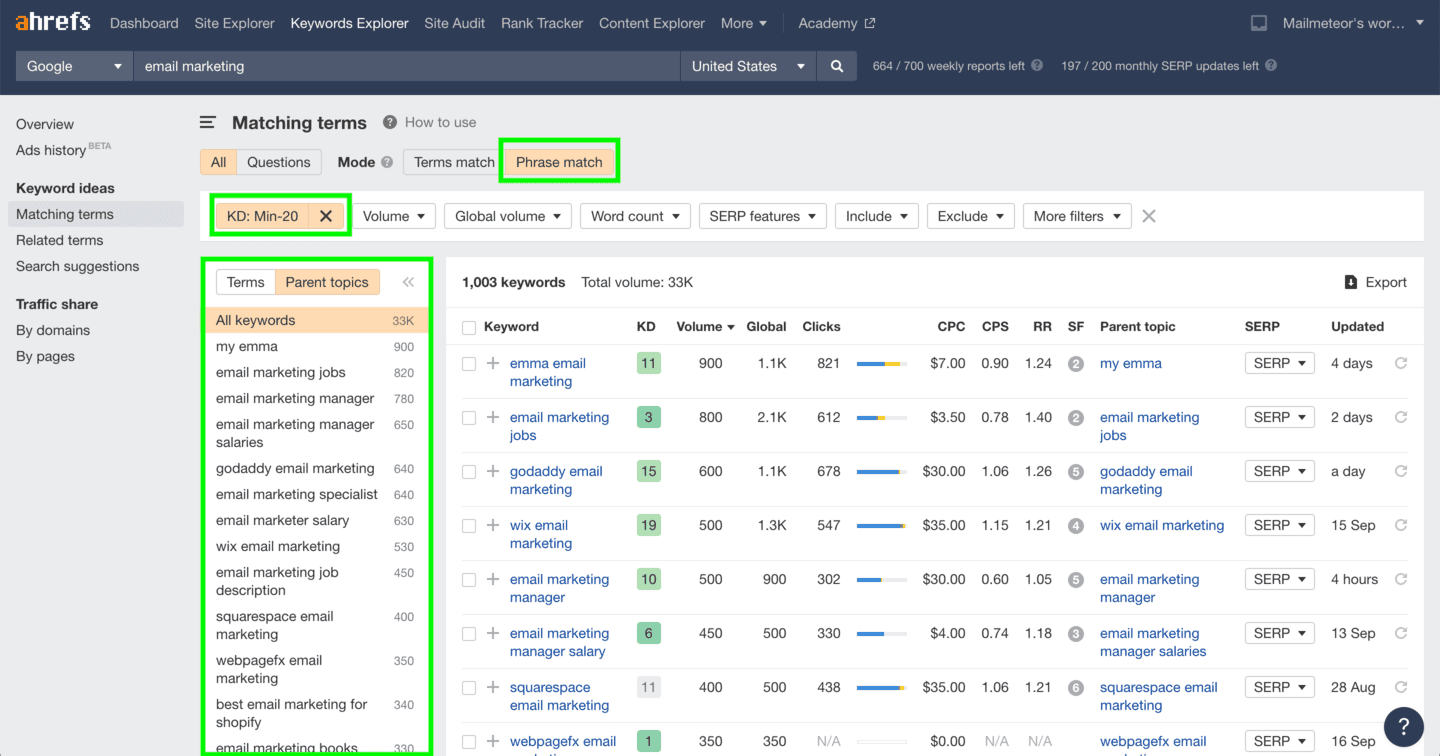Open the help question mark bubble
This screenshot has width=1440, height=756.
coord(1403,726)
